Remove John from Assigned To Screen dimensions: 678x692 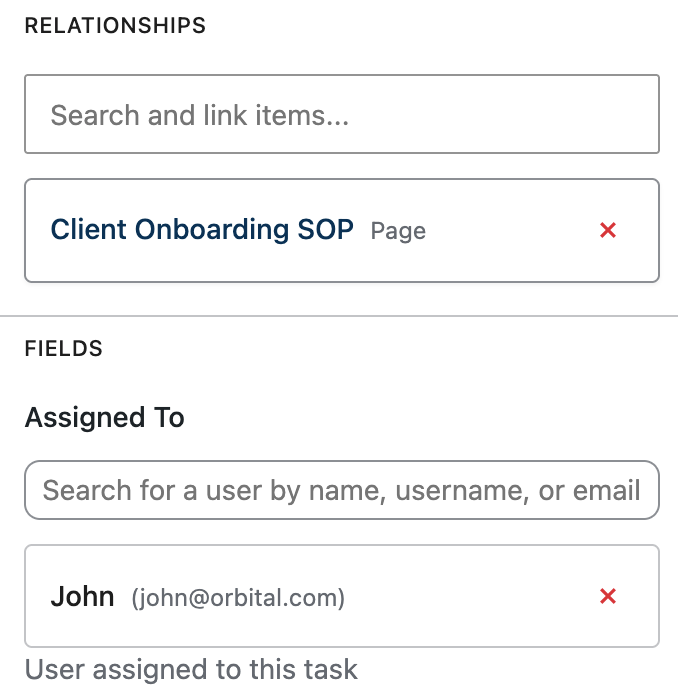coord(608,596)
